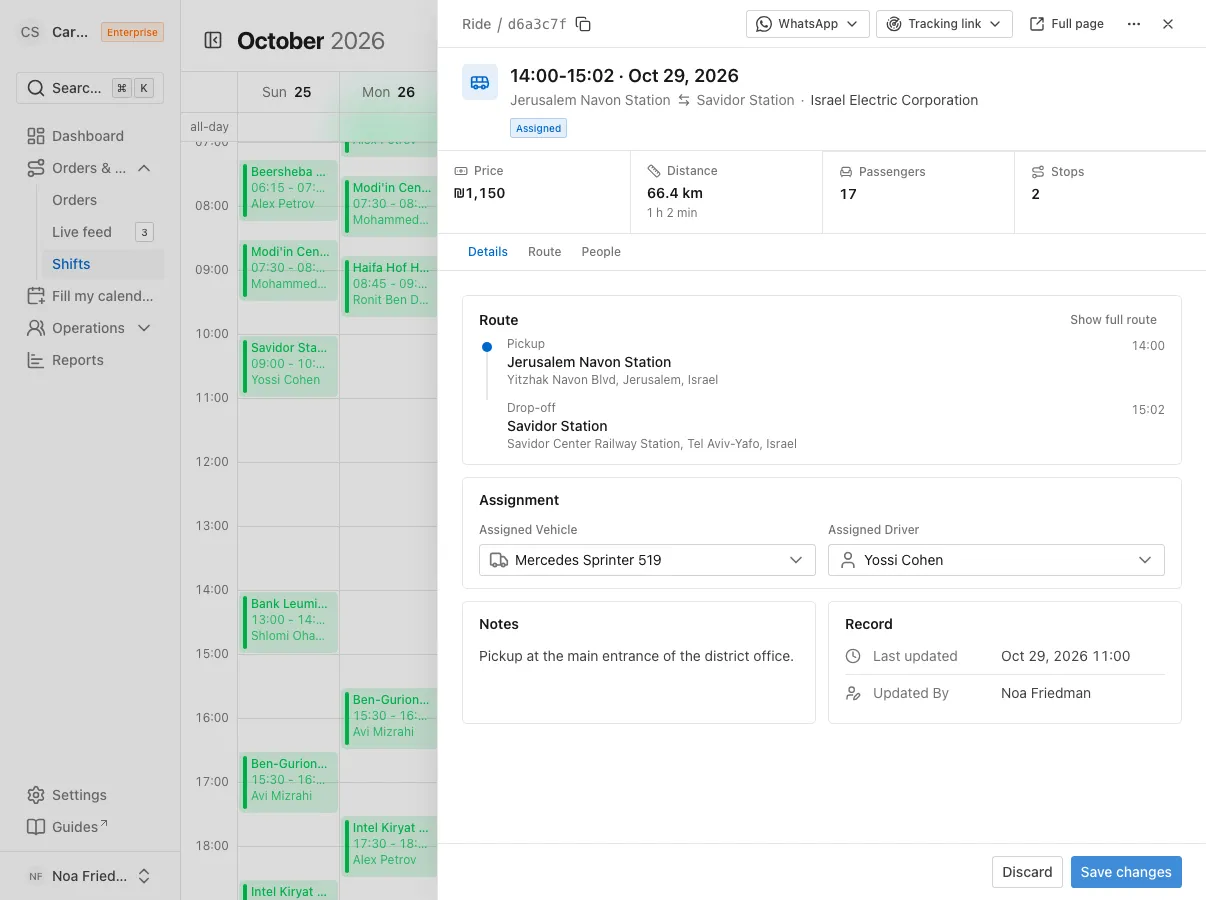Switch to the Route tab

point(544,252)
